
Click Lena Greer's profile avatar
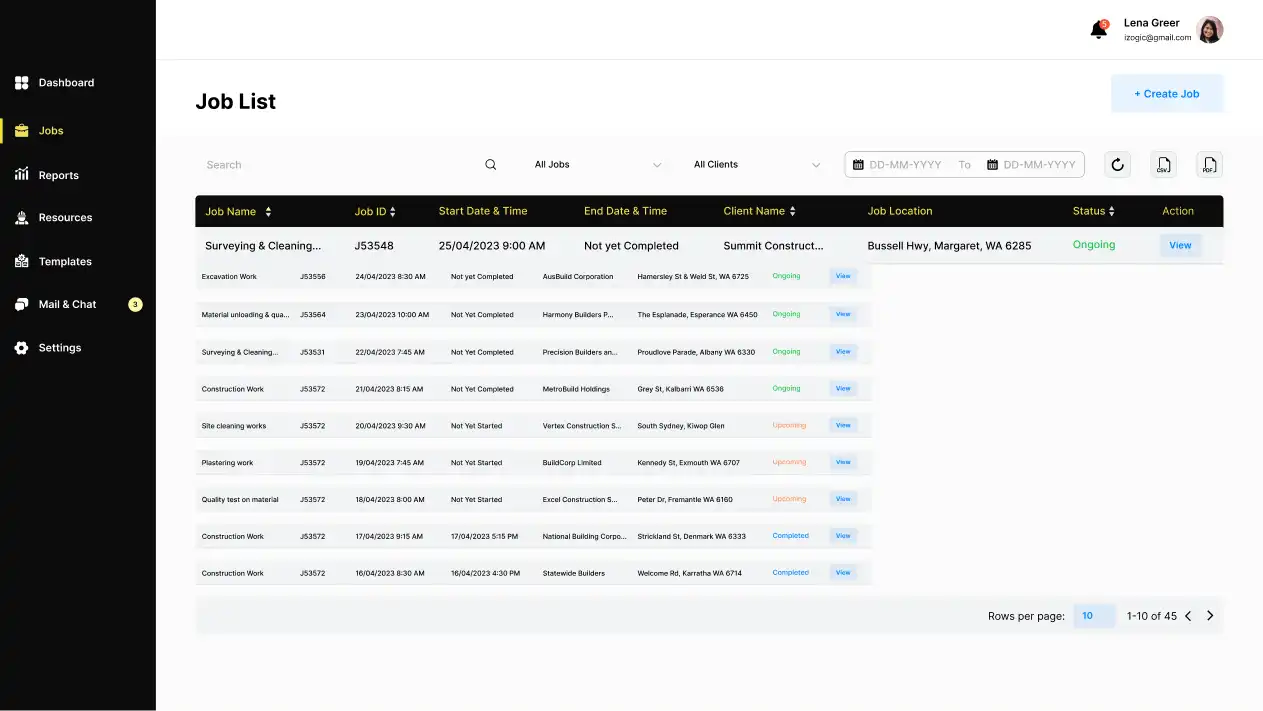(x=1210, y=30)
